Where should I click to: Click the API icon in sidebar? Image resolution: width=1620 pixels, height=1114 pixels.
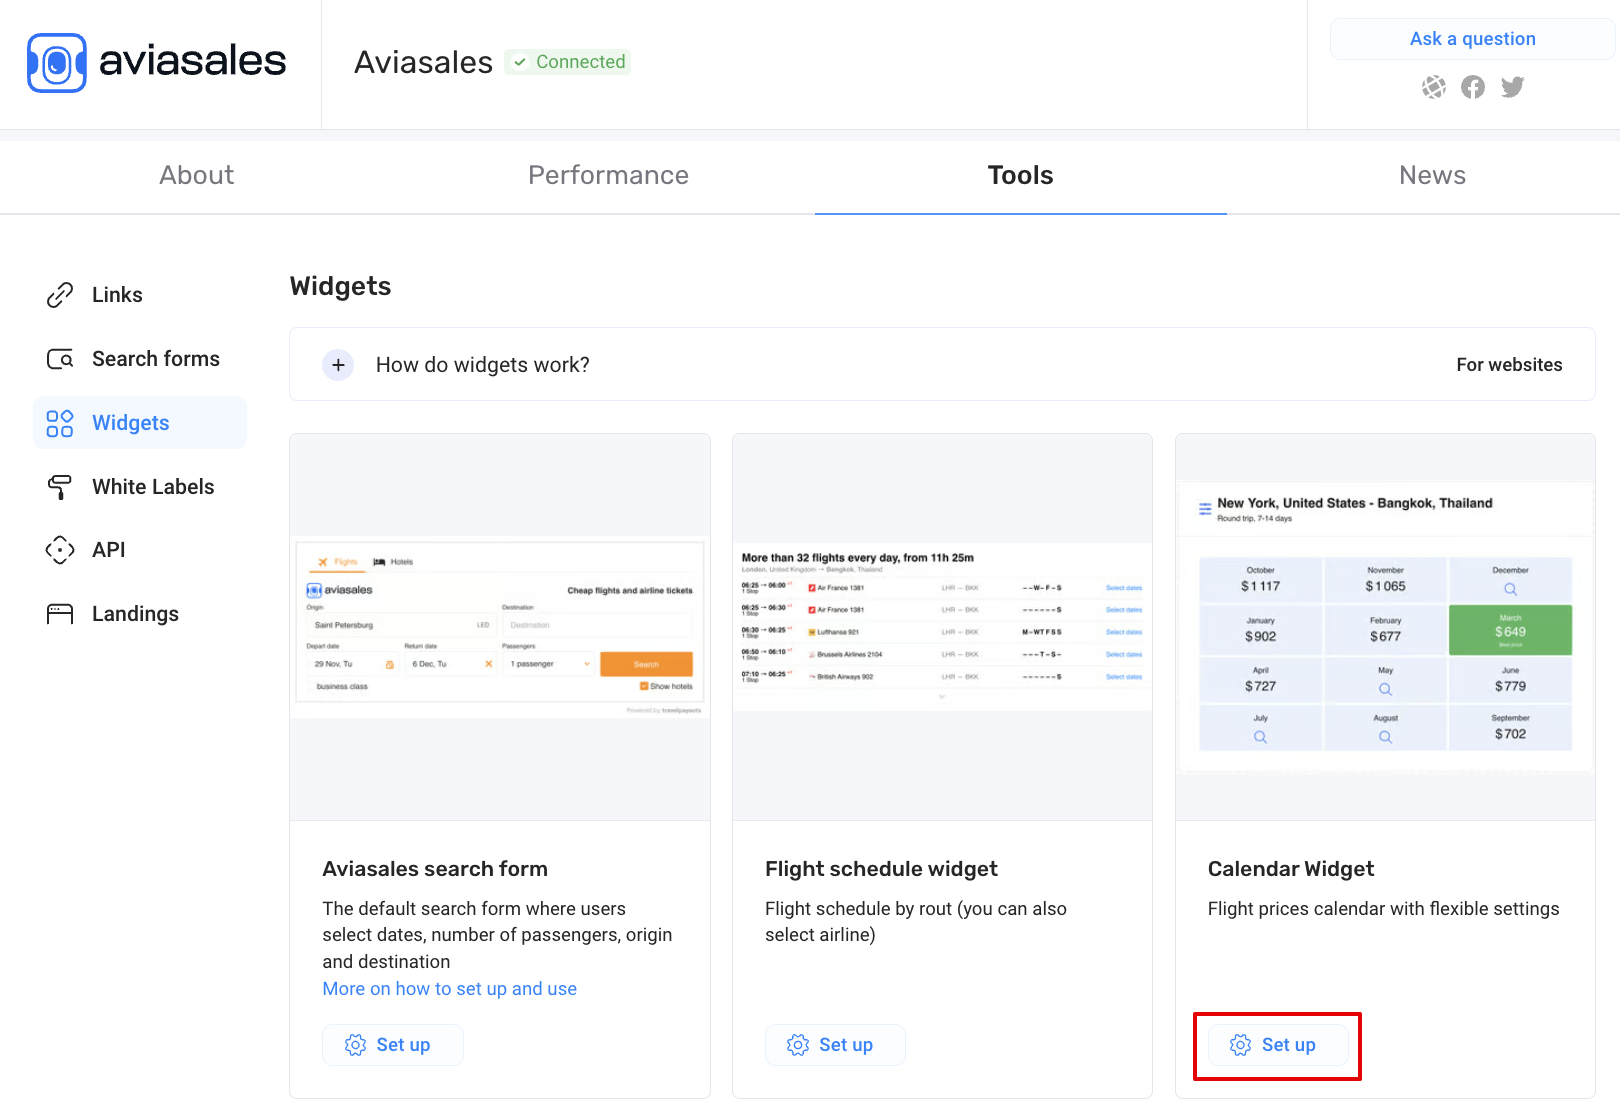(60, 550)
